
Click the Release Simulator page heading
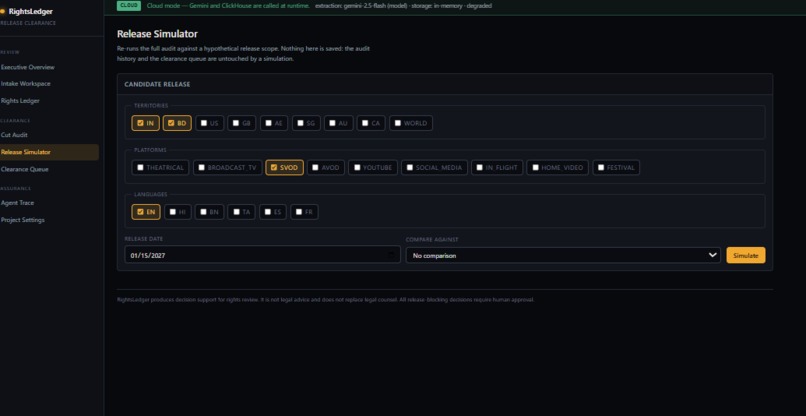pyautogui.click(x=157, y=34)
